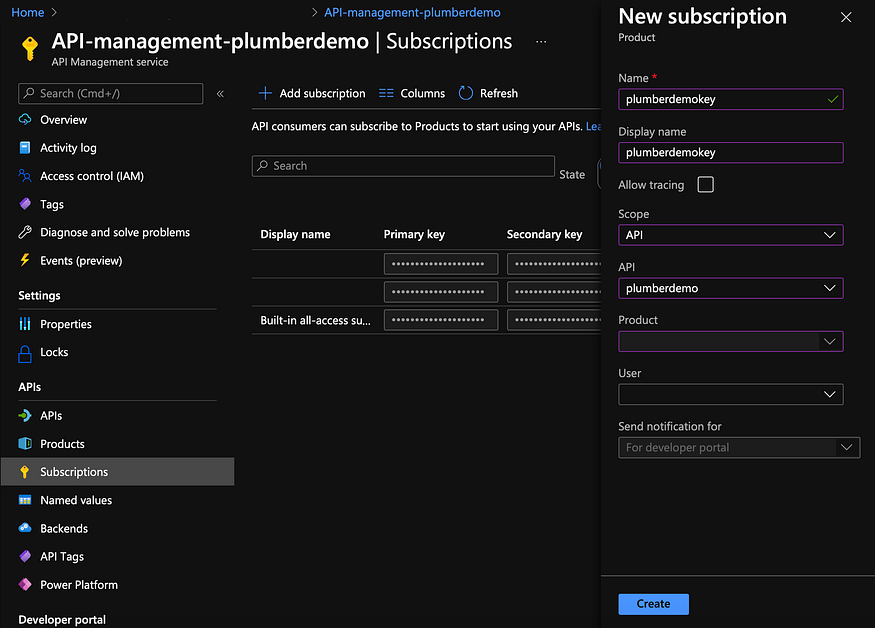Click the Display name column header
The width and height of the screenshot is (875, 628).
pos(295,234)
